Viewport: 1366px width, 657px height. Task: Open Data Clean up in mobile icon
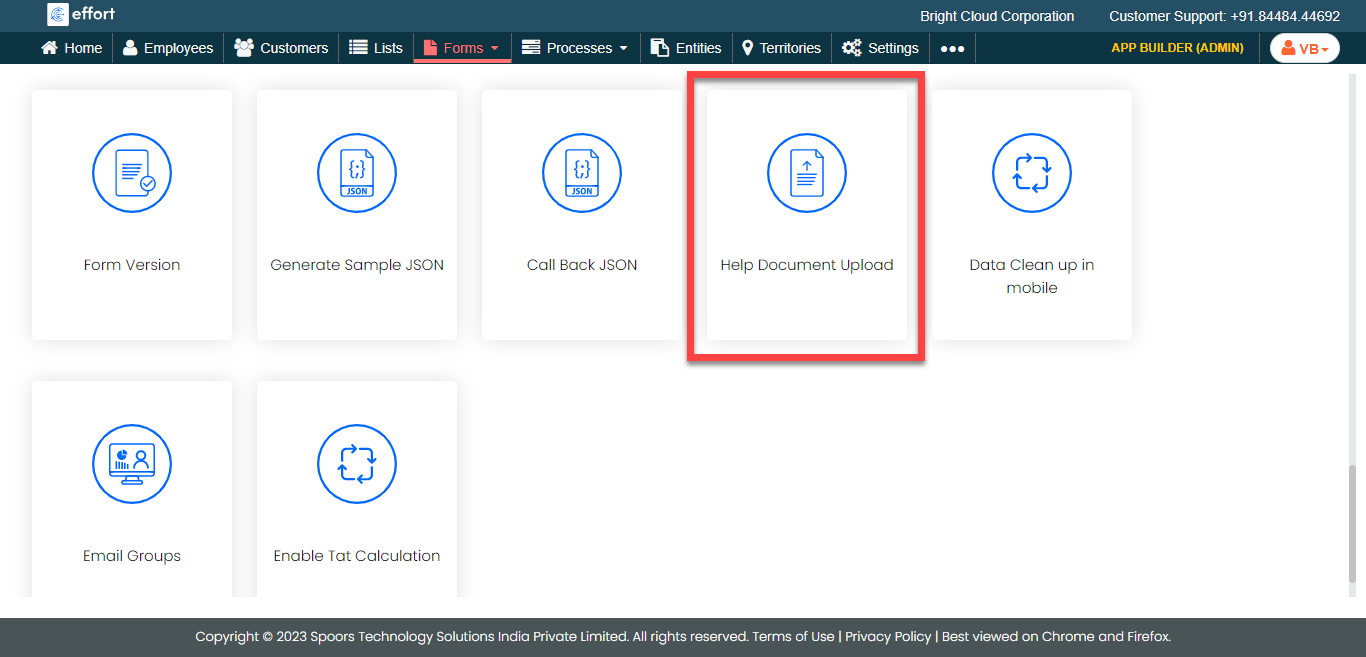click(x=1032, y=174)
